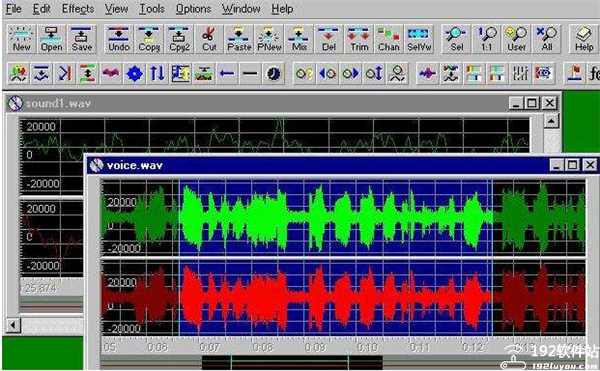Open the Help book icon
600x371 pixels.
click(584, 39)
